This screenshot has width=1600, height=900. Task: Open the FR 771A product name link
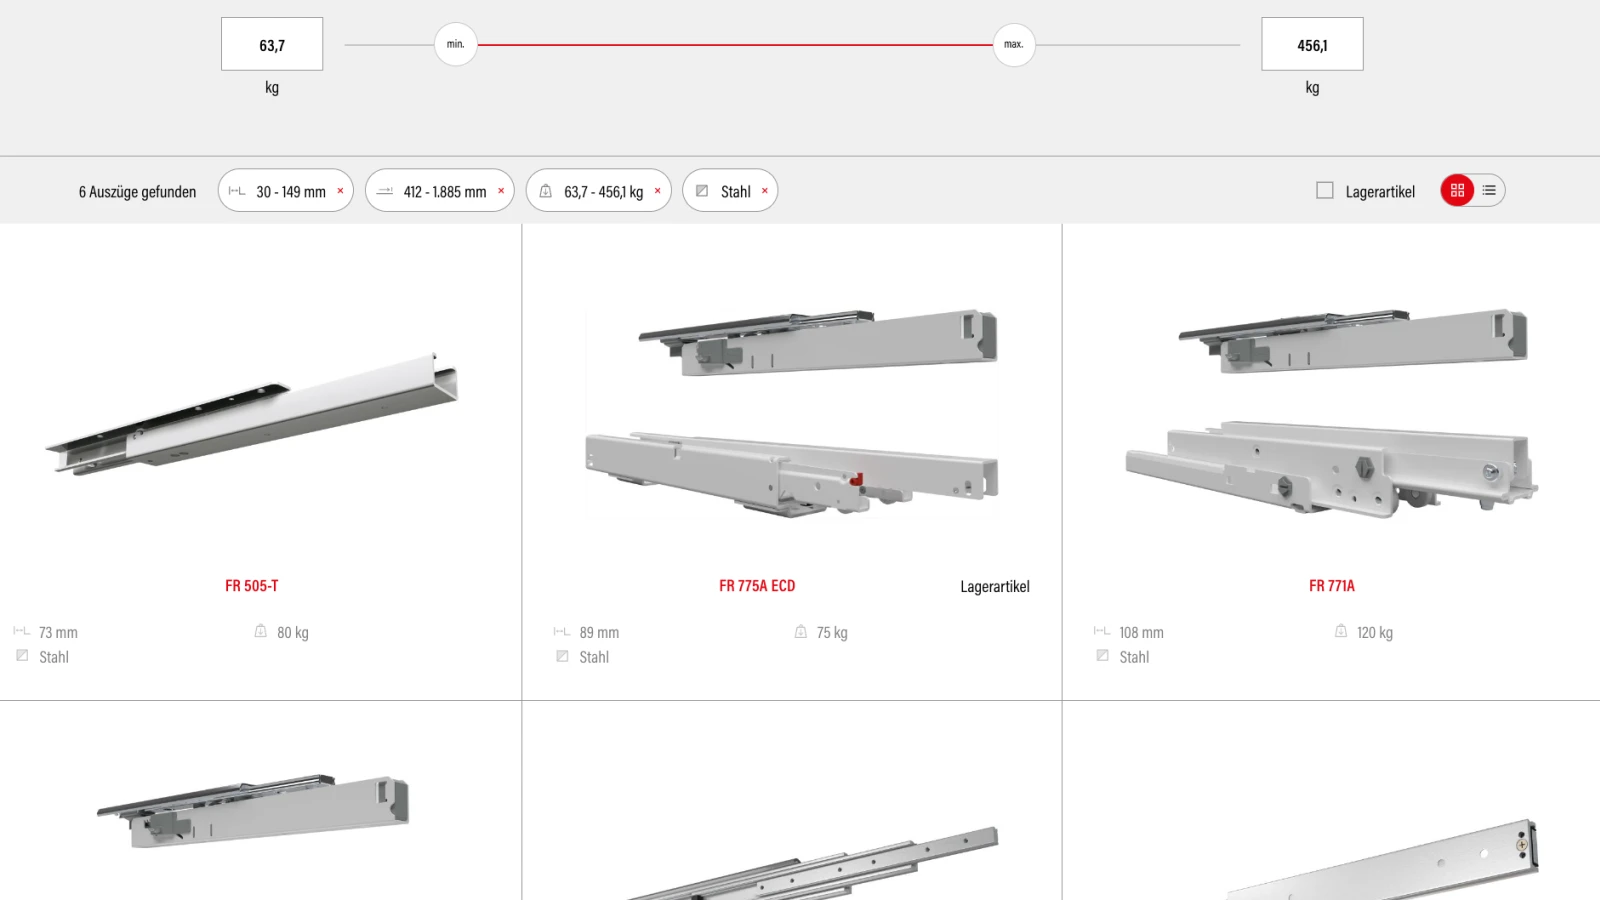pos(1331,584)
